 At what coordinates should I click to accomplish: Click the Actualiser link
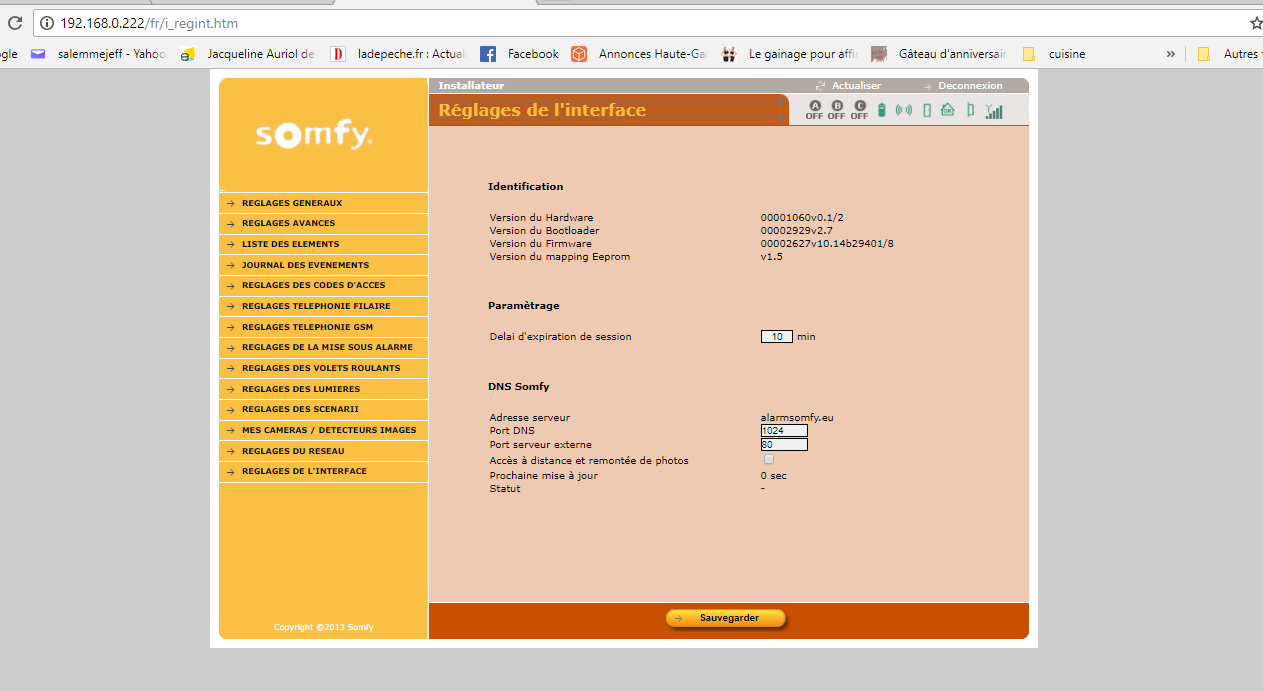point(856,86)
